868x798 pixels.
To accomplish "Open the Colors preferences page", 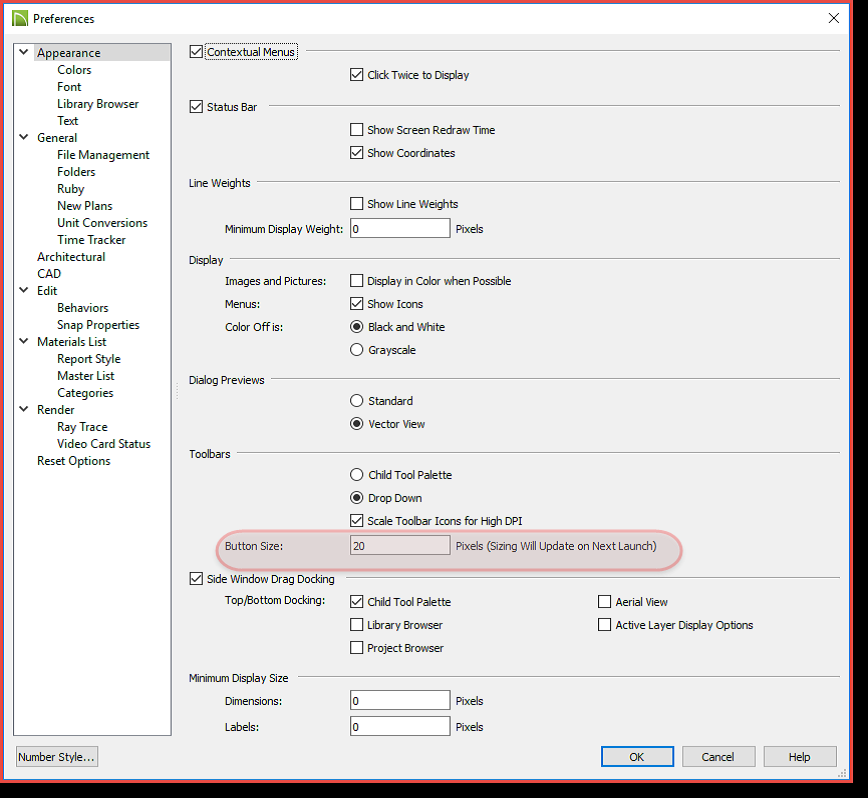I will [x=74, y=70].
